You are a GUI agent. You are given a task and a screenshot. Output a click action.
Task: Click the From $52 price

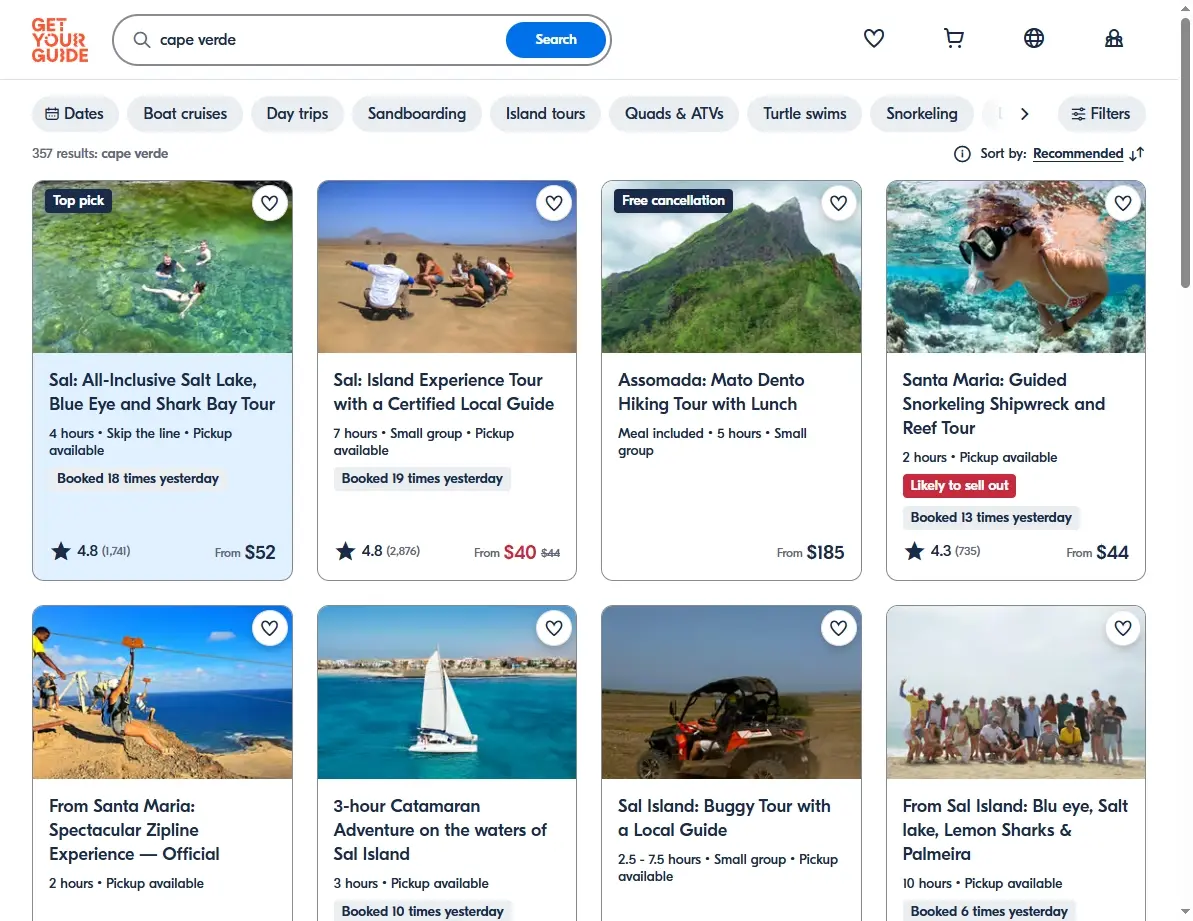click(x=245, y=552)
